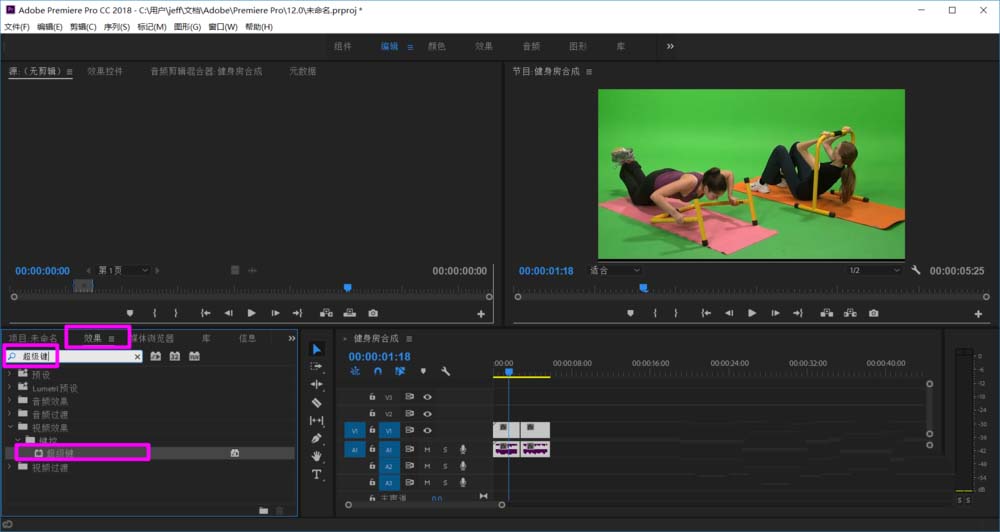The height and width of the screenshot is (532, 1000).
Task: Select the 超级键 effect in the list
Action: tap(60, 453)
